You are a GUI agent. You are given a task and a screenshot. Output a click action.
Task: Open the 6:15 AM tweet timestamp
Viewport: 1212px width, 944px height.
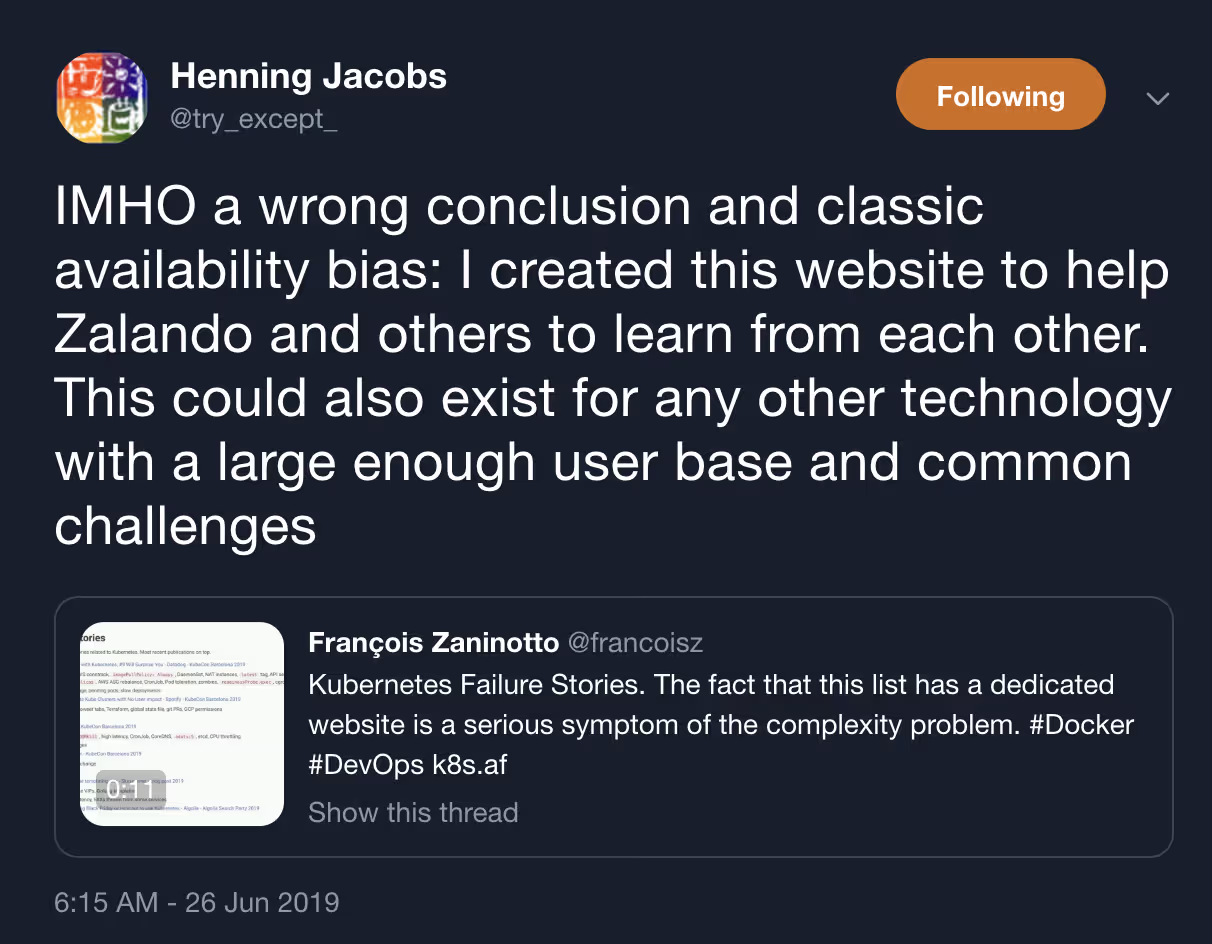click(x=106, y=902)
